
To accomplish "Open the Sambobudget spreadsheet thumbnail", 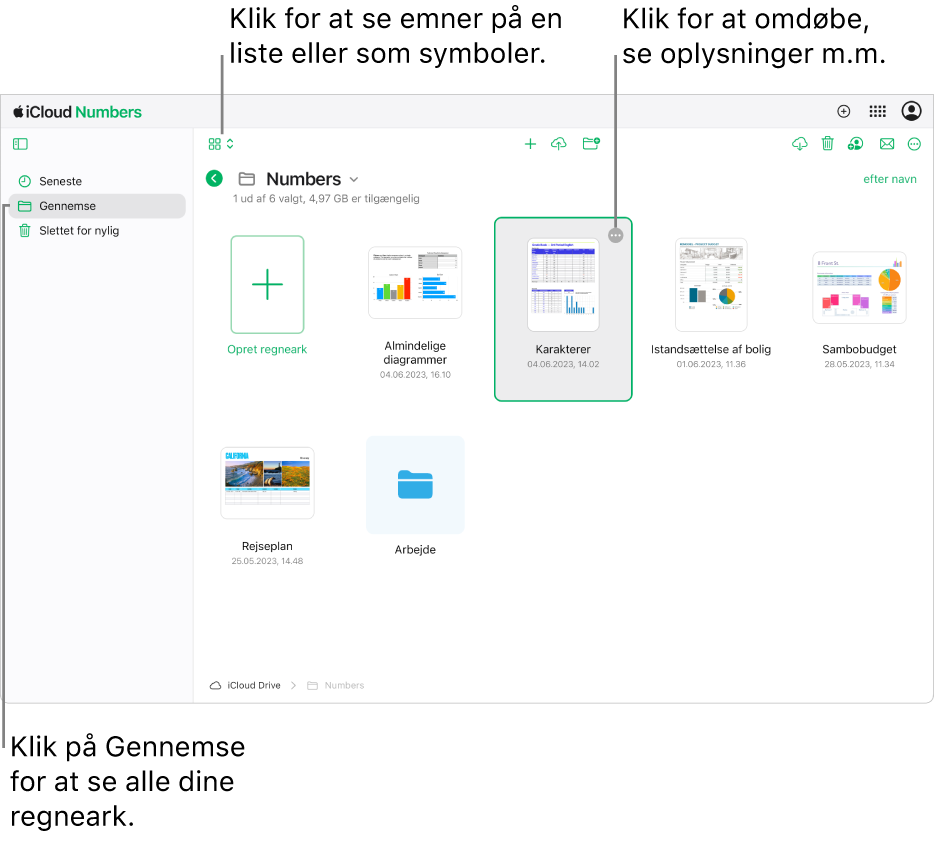I will (859, 287).
